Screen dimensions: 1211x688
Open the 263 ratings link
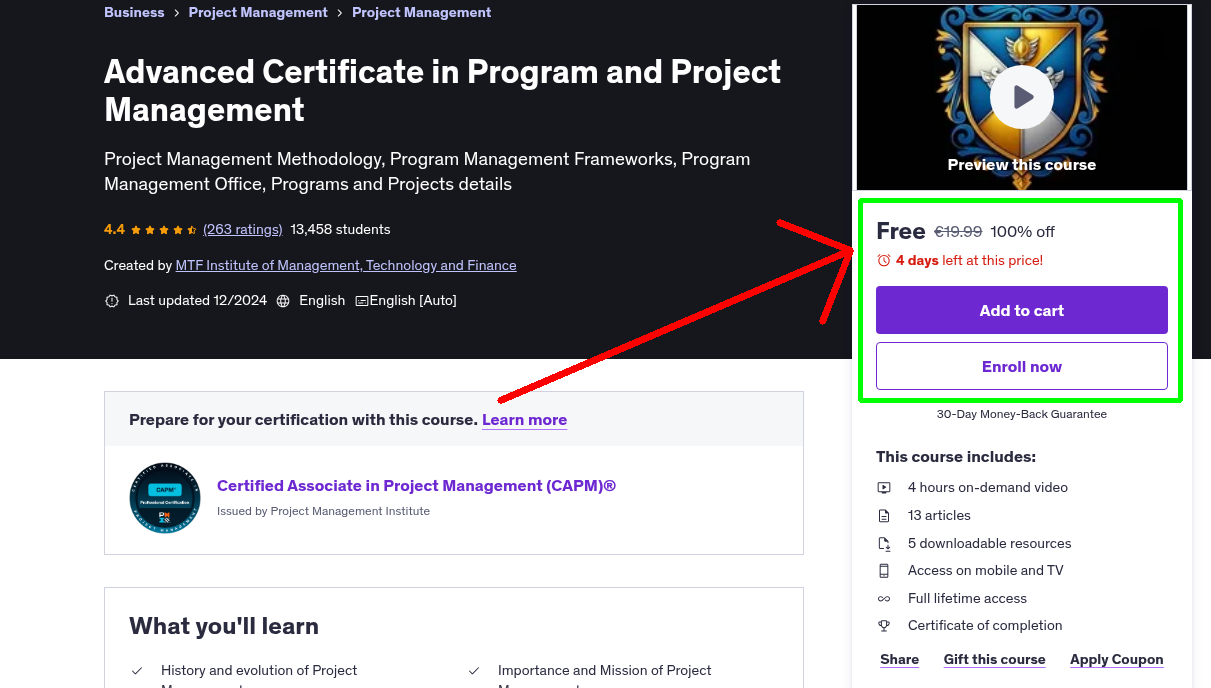point(243,229)
